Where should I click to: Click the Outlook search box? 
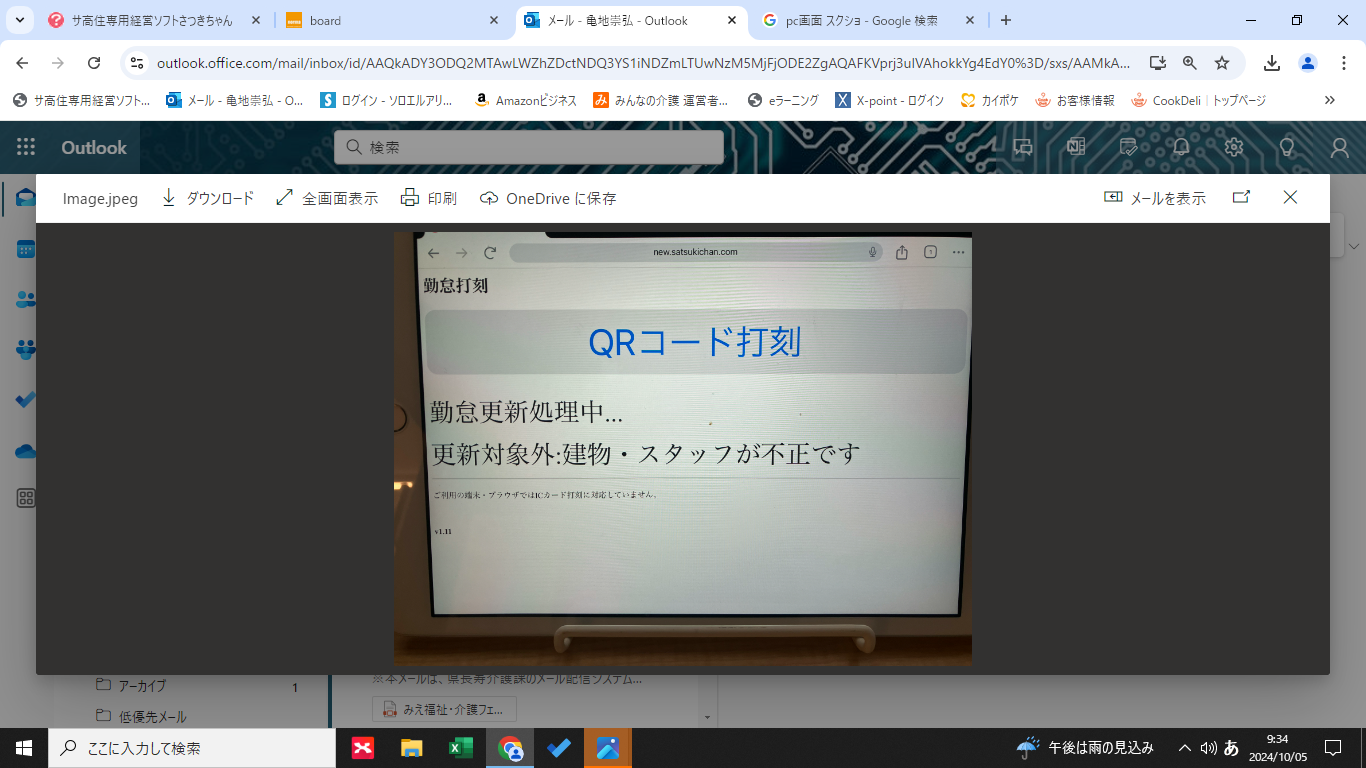[x=528, y=147]
